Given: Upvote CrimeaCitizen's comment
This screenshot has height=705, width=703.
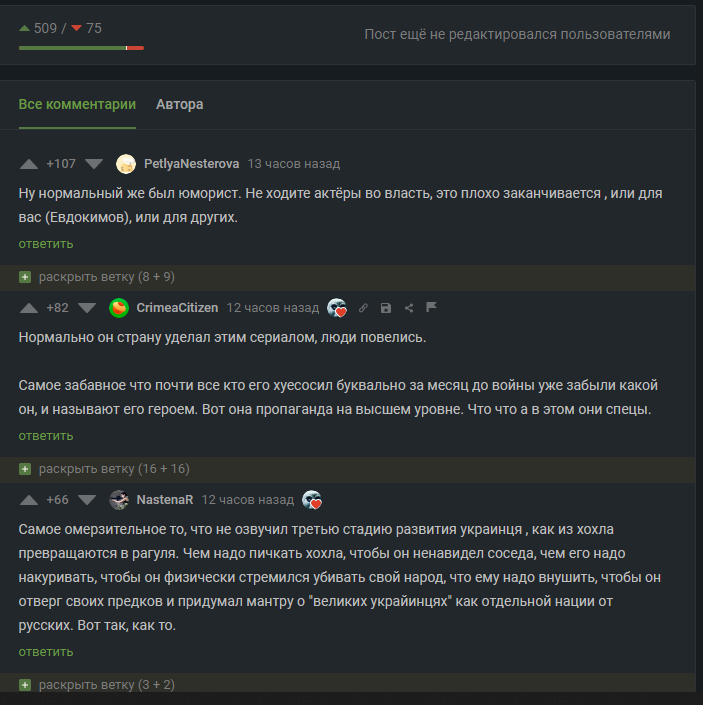Looking at the screenshot, I should 28,308.
